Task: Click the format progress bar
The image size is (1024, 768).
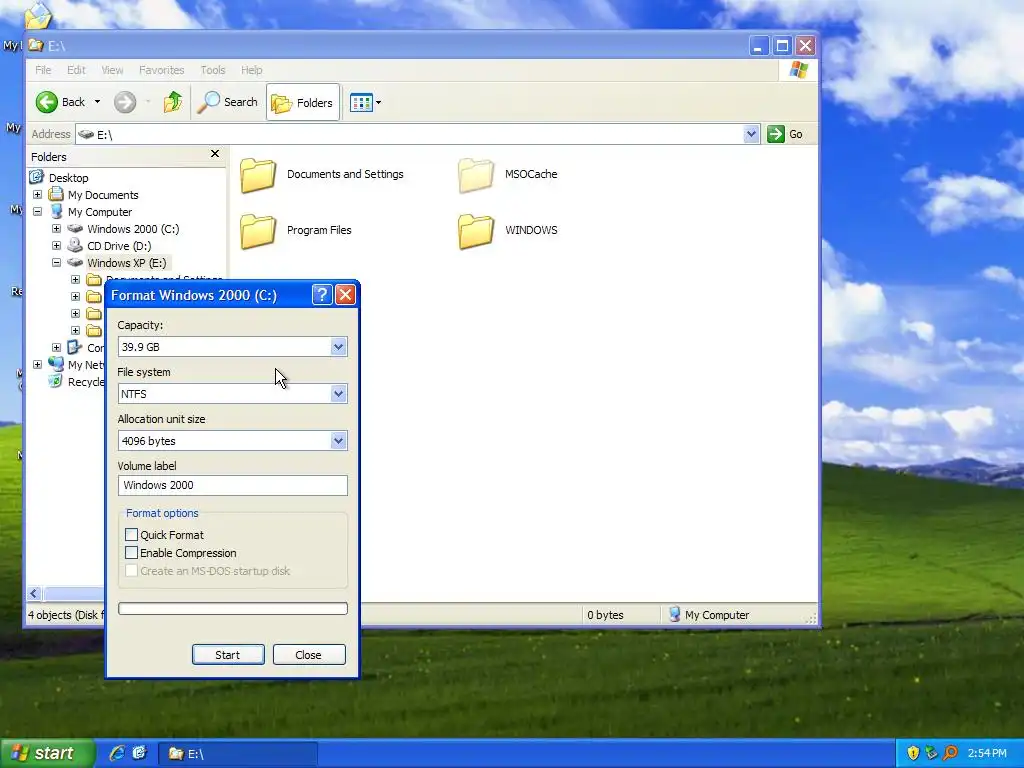Action: [x=232, y=609]
